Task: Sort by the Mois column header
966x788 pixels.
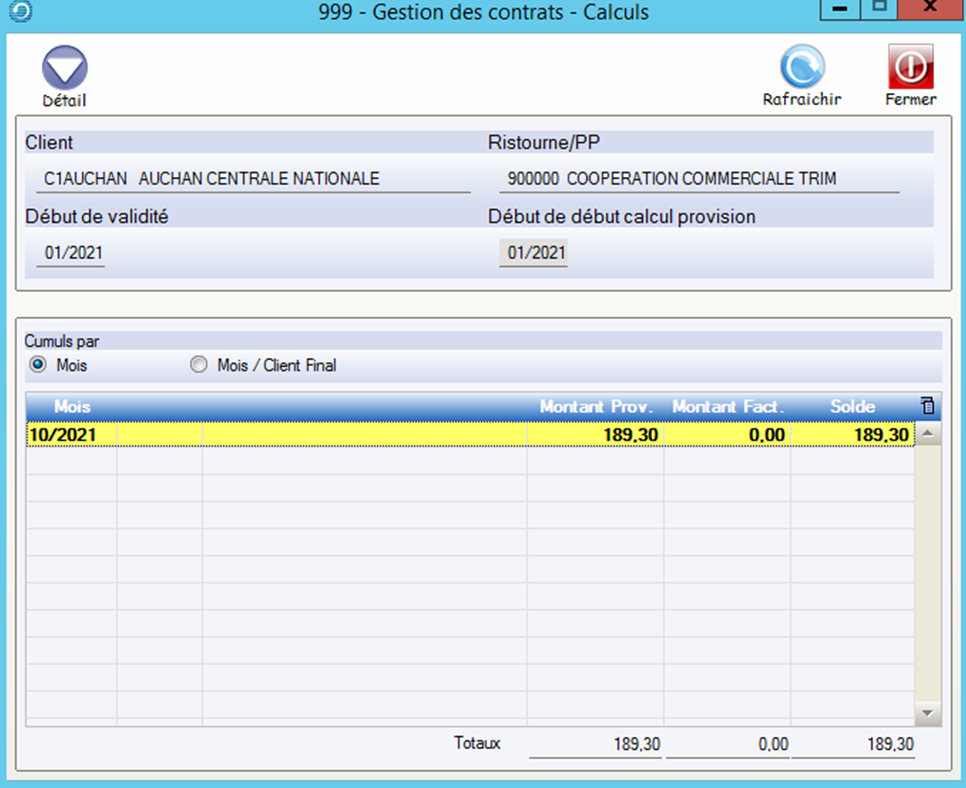Action: 72,407
